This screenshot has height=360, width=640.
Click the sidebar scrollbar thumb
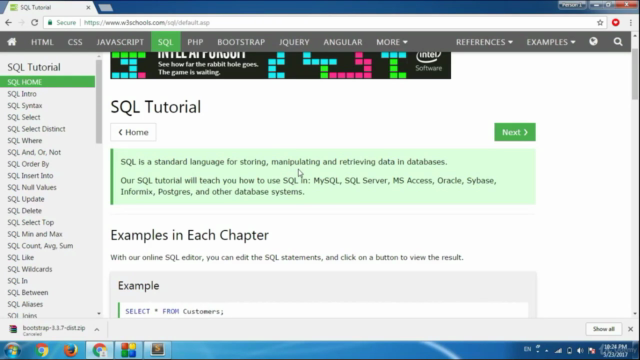point(99,101)
